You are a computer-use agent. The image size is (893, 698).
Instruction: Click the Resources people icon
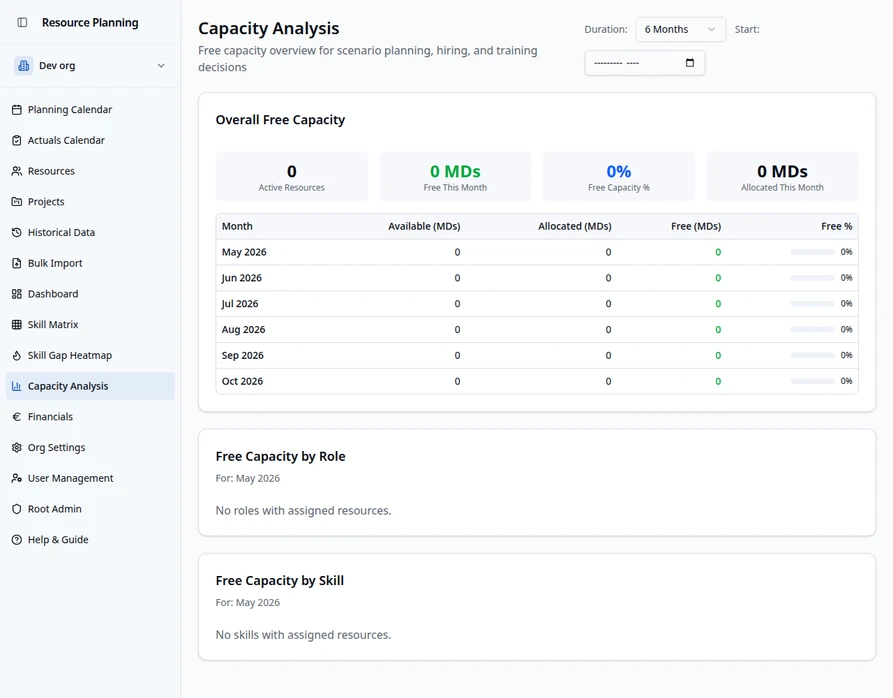(17, 171)
